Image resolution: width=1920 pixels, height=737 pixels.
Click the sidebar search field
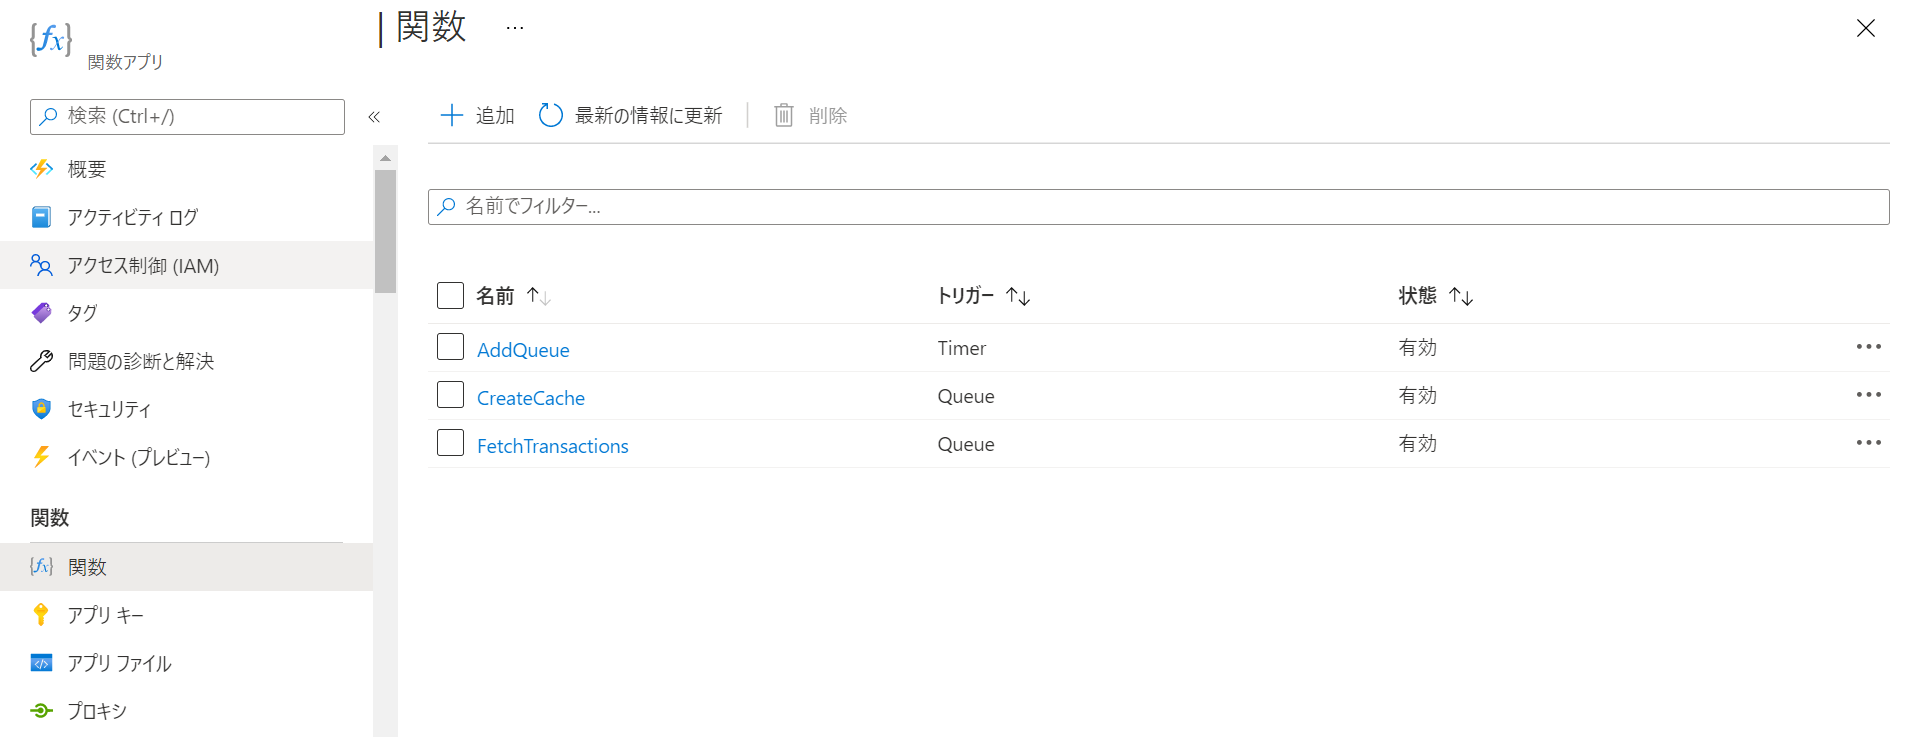tap(187, 117)
